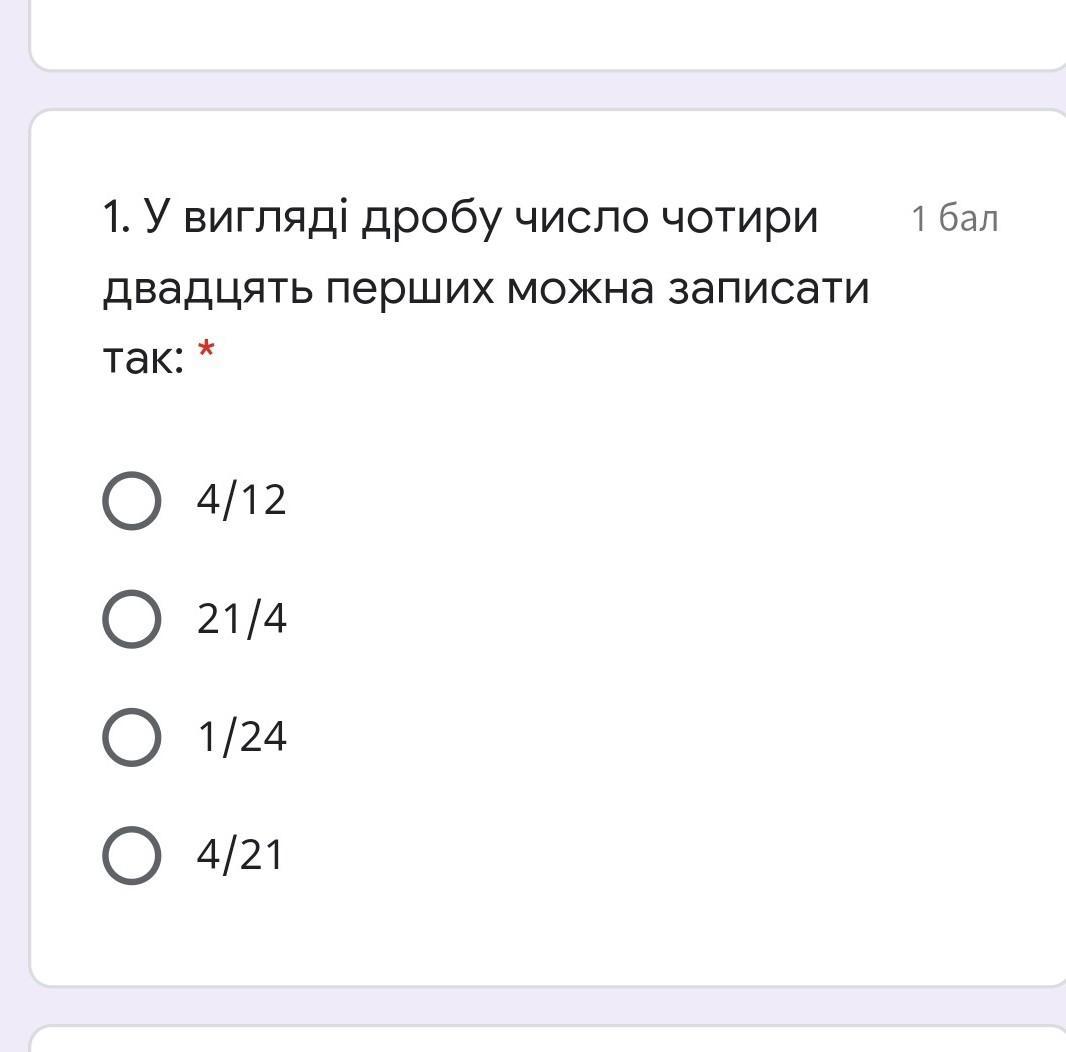Click the partially visible card at top
This screenshot has width=1066, height=1052.
point(548,35)
